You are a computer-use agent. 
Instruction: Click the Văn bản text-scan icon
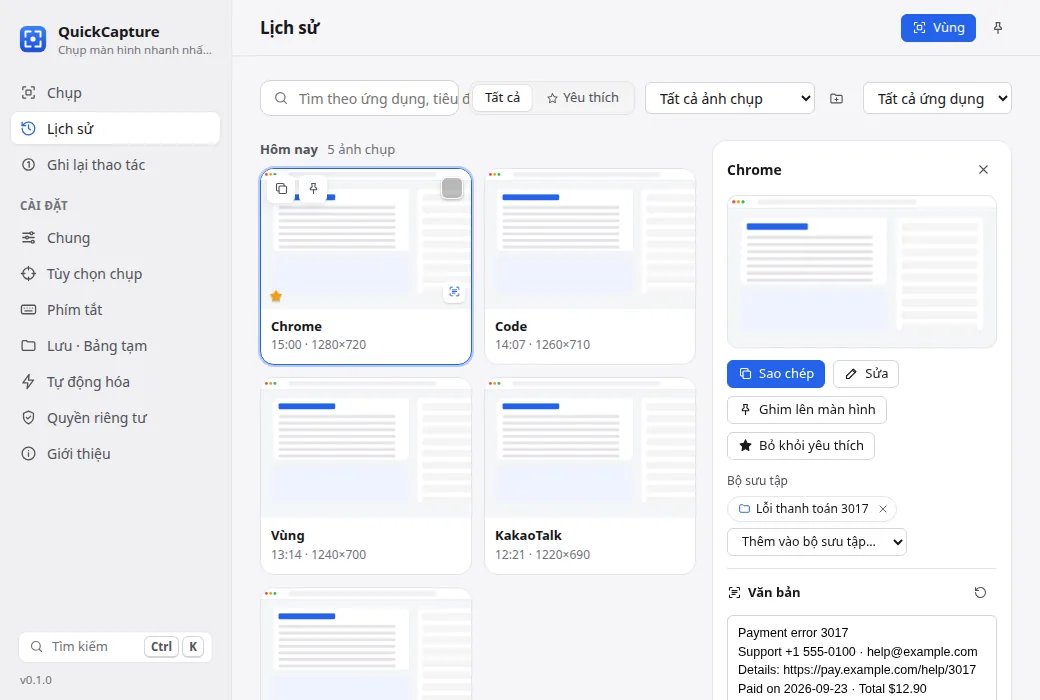734,593
